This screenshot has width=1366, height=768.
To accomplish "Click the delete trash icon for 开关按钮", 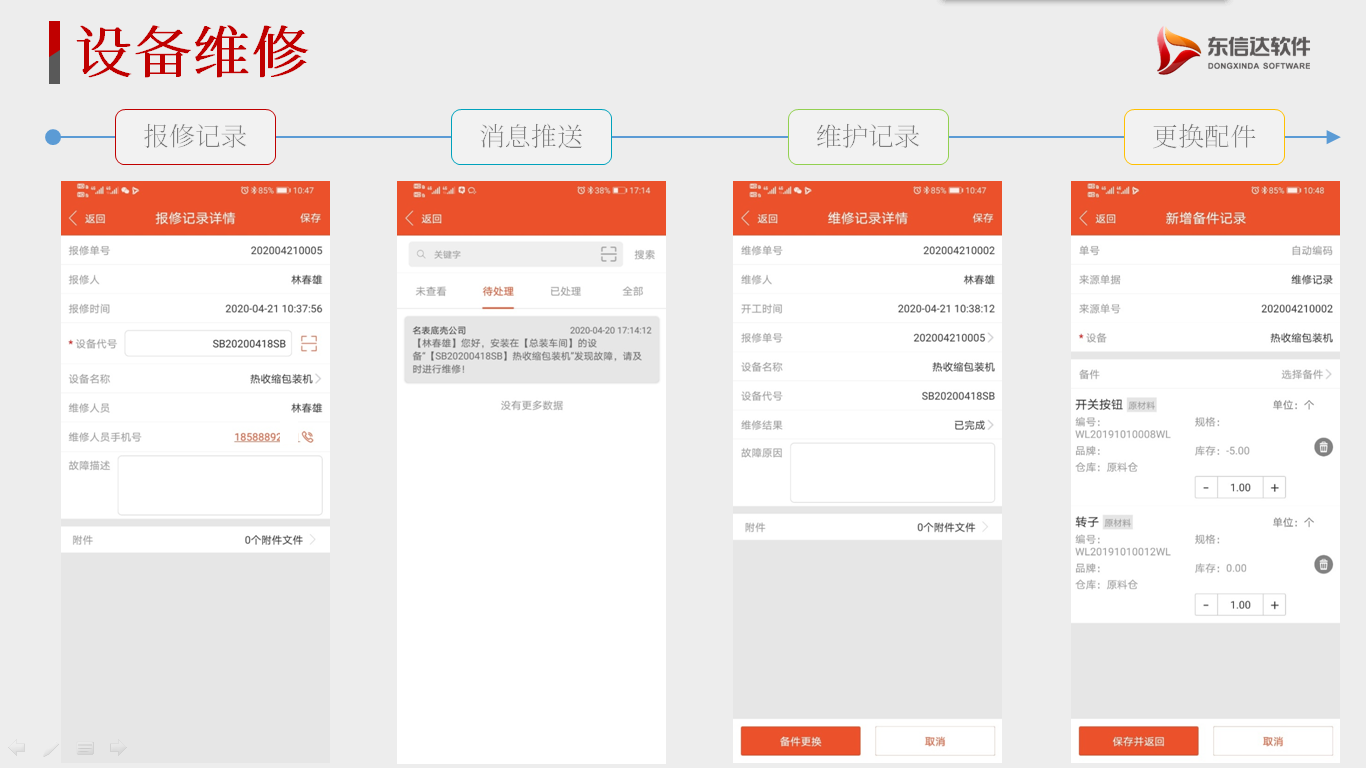I will 1323,447.
